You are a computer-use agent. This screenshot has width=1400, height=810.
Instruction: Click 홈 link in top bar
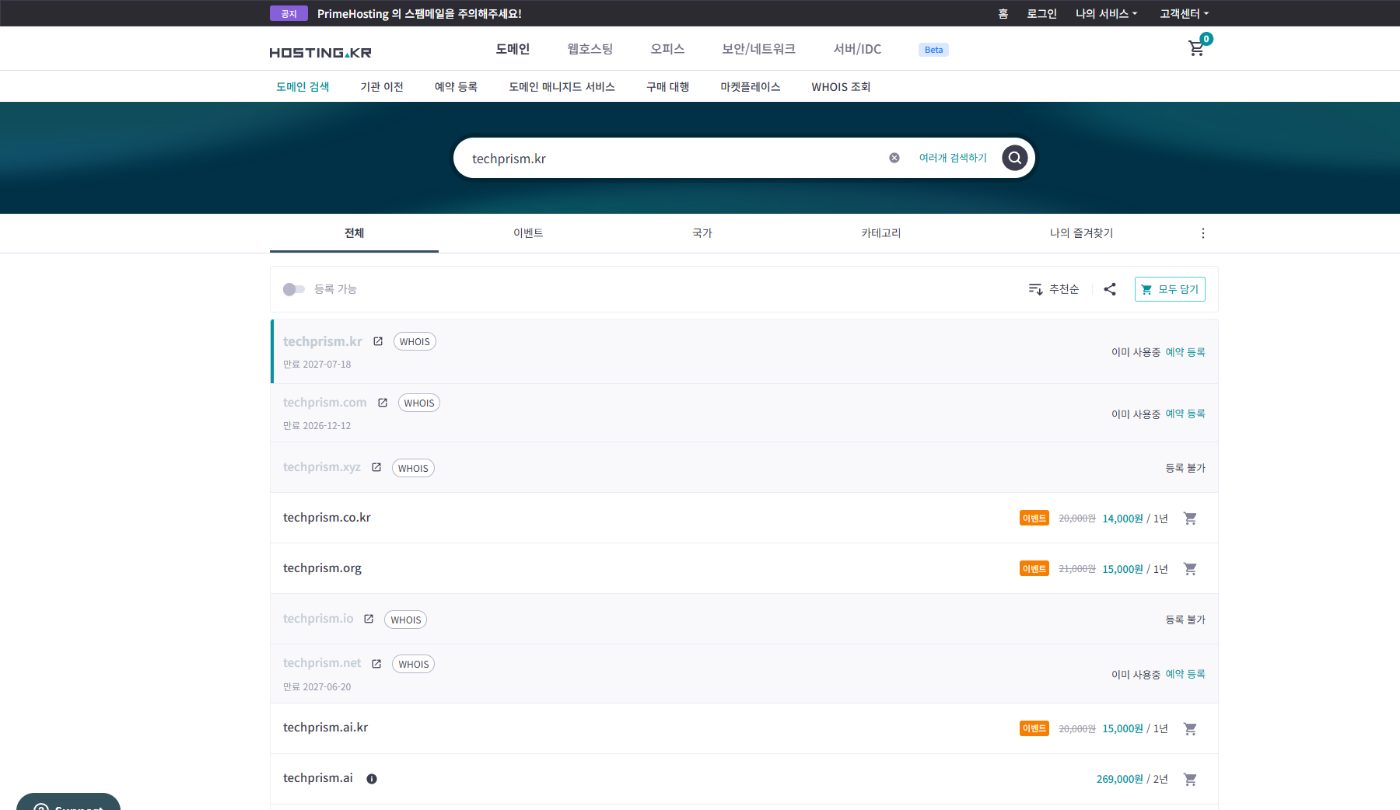[x=1003, y=13]
